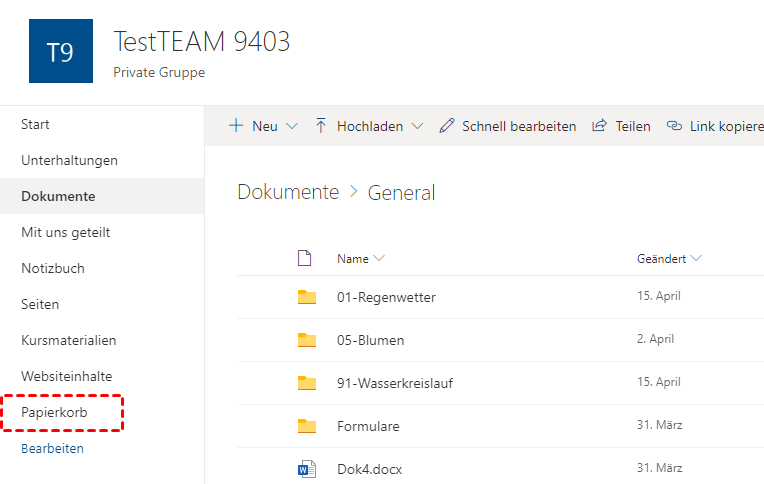Click the Formulare folder icon
Image resolution: width=764 pixels, height=484 pixels.
pos(307,426)
